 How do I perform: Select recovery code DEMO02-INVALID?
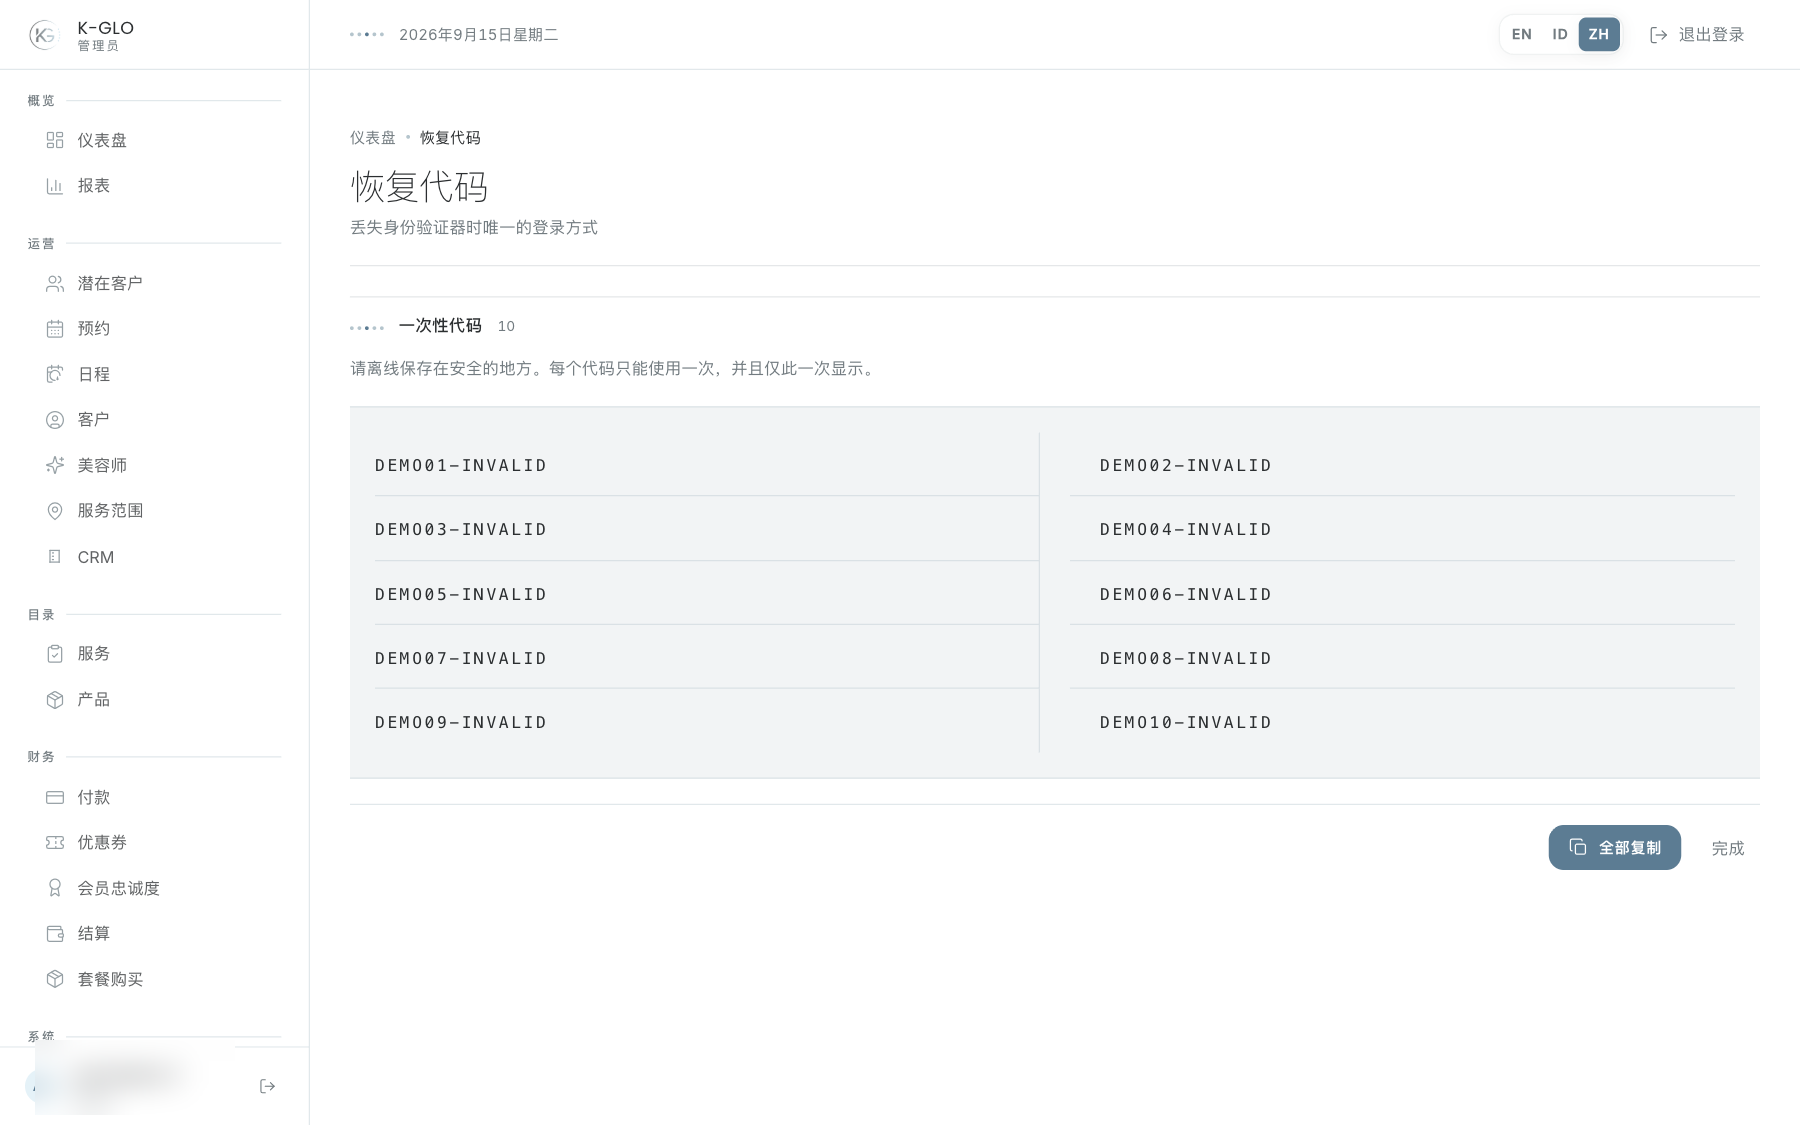point(1186,465)
